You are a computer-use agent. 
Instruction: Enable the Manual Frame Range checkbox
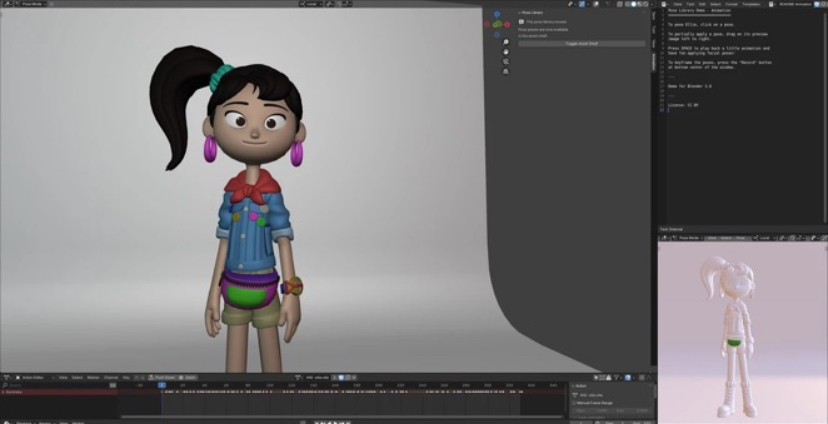(x=574, y=403)
